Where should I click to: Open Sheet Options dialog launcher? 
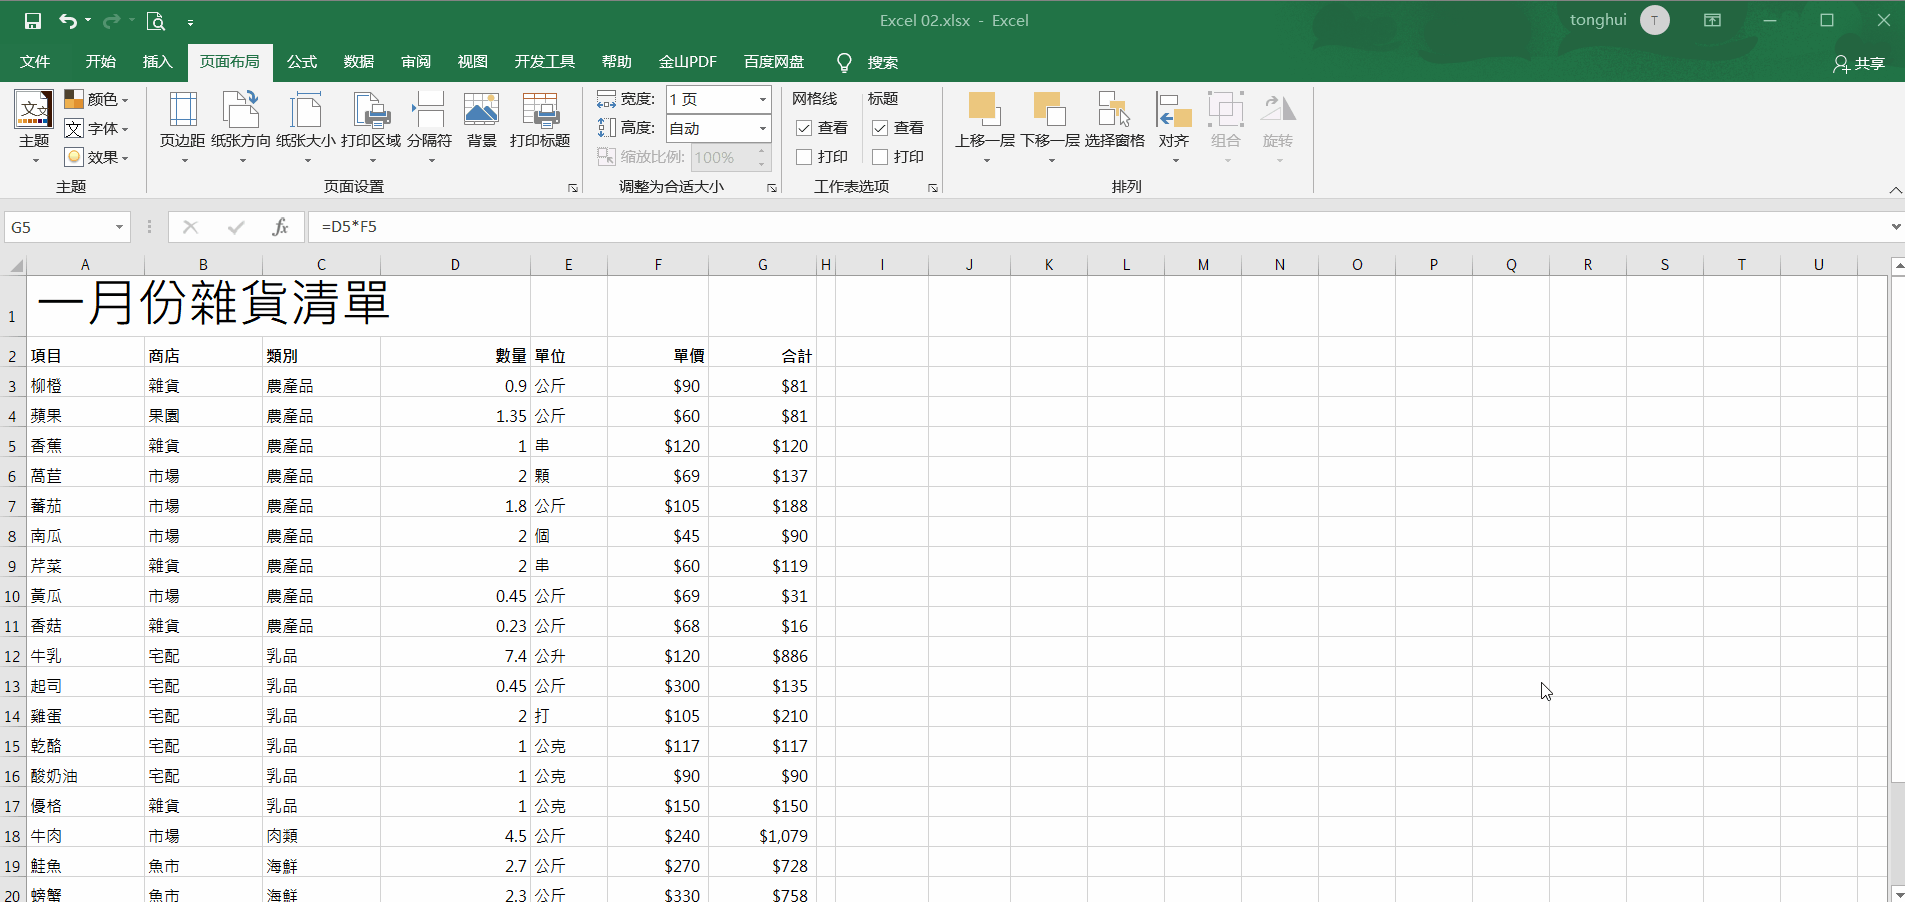coord(932,188)
